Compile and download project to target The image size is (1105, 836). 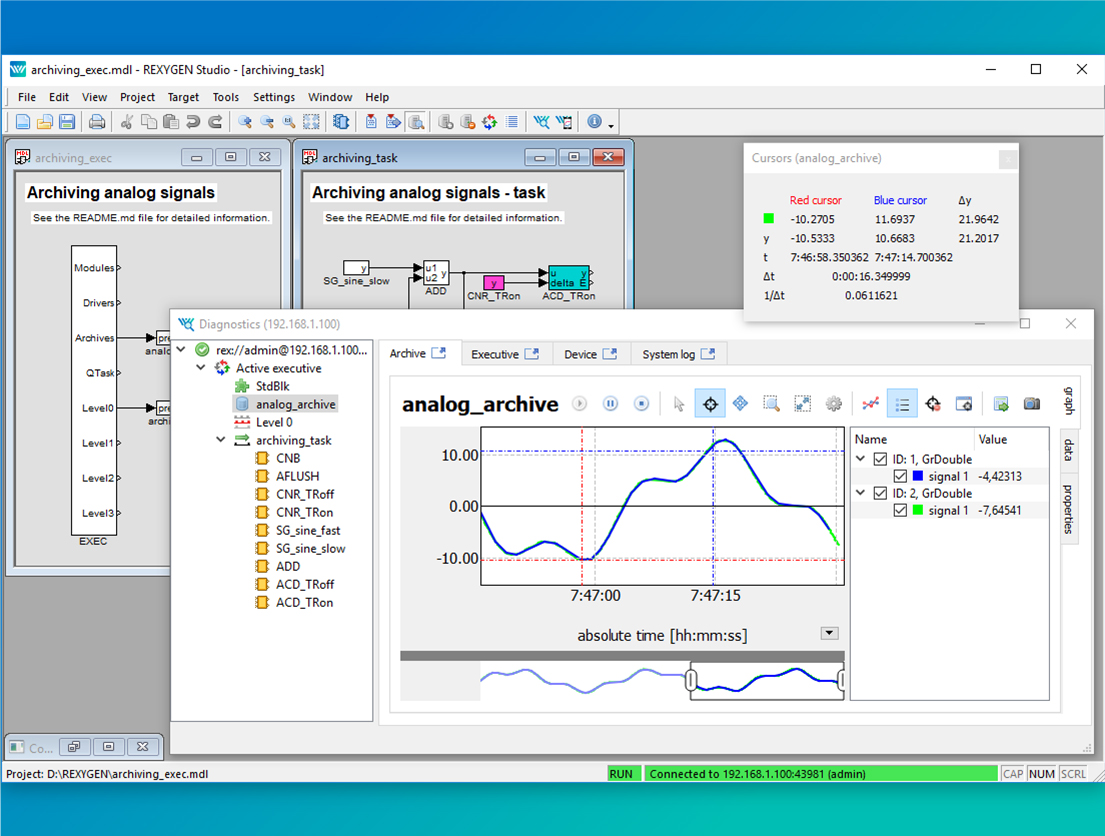pyautogui.click(x=393, y=122)
